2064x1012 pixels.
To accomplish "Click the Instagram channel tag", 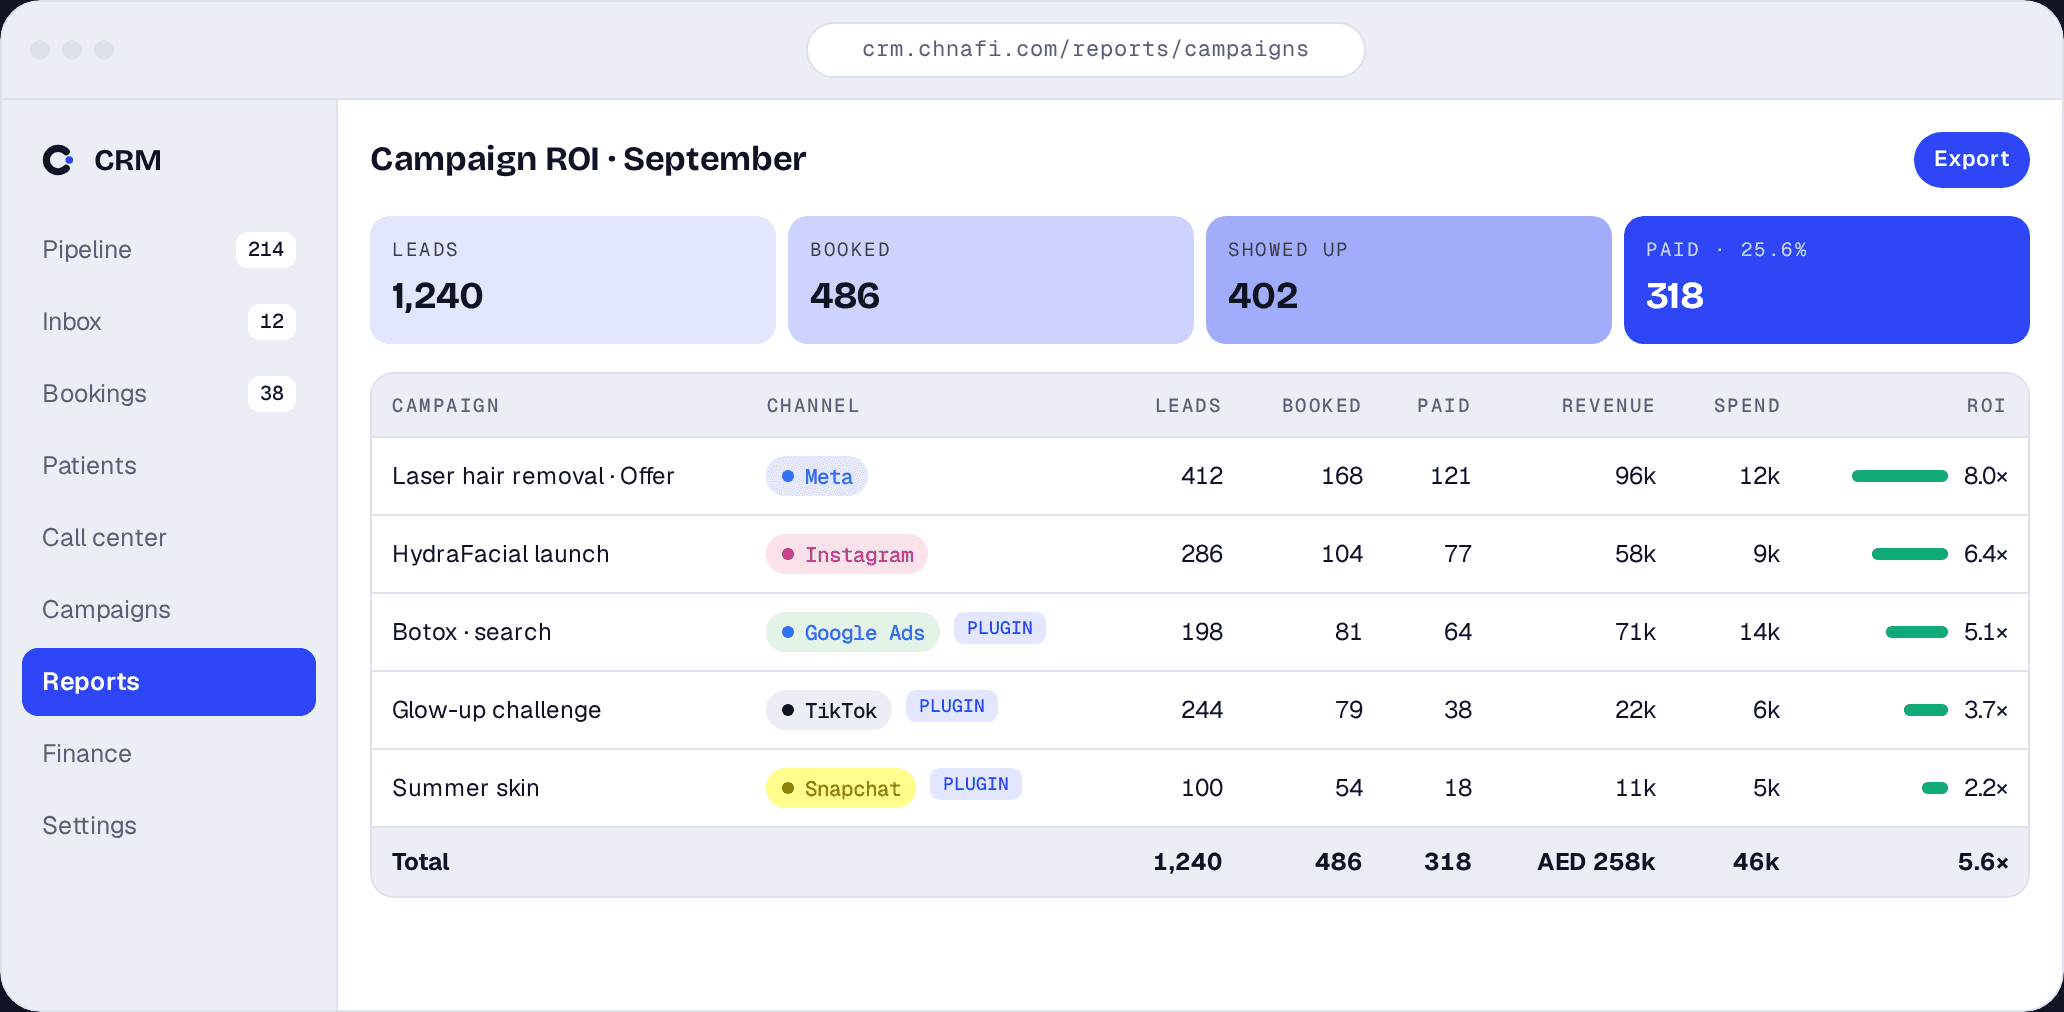I will point(847,554).
